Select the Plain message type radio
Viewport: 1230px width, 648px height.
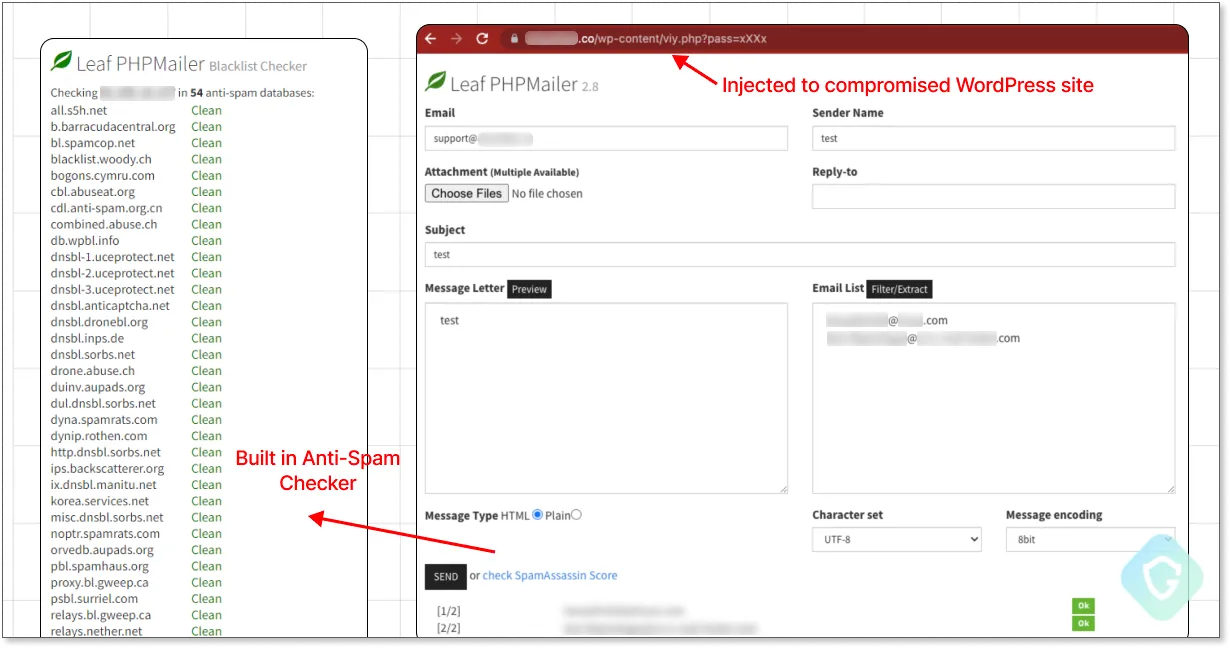(576, 515)
